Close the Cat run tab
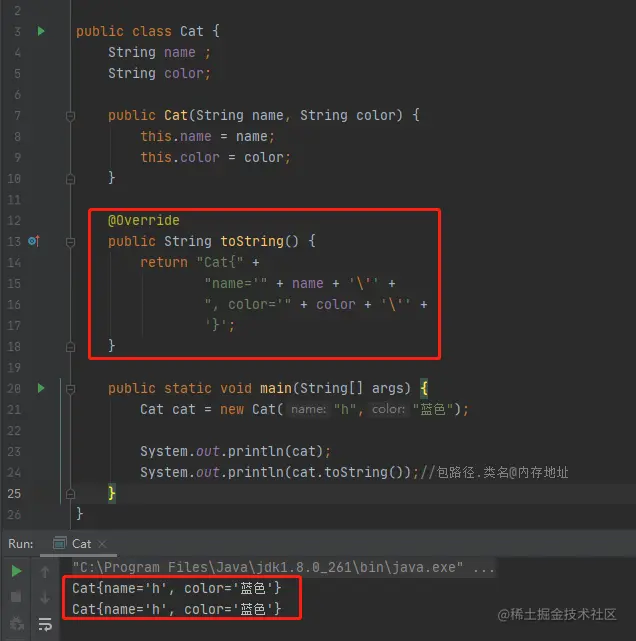The image size is (636, 641). tap(102, 544)
